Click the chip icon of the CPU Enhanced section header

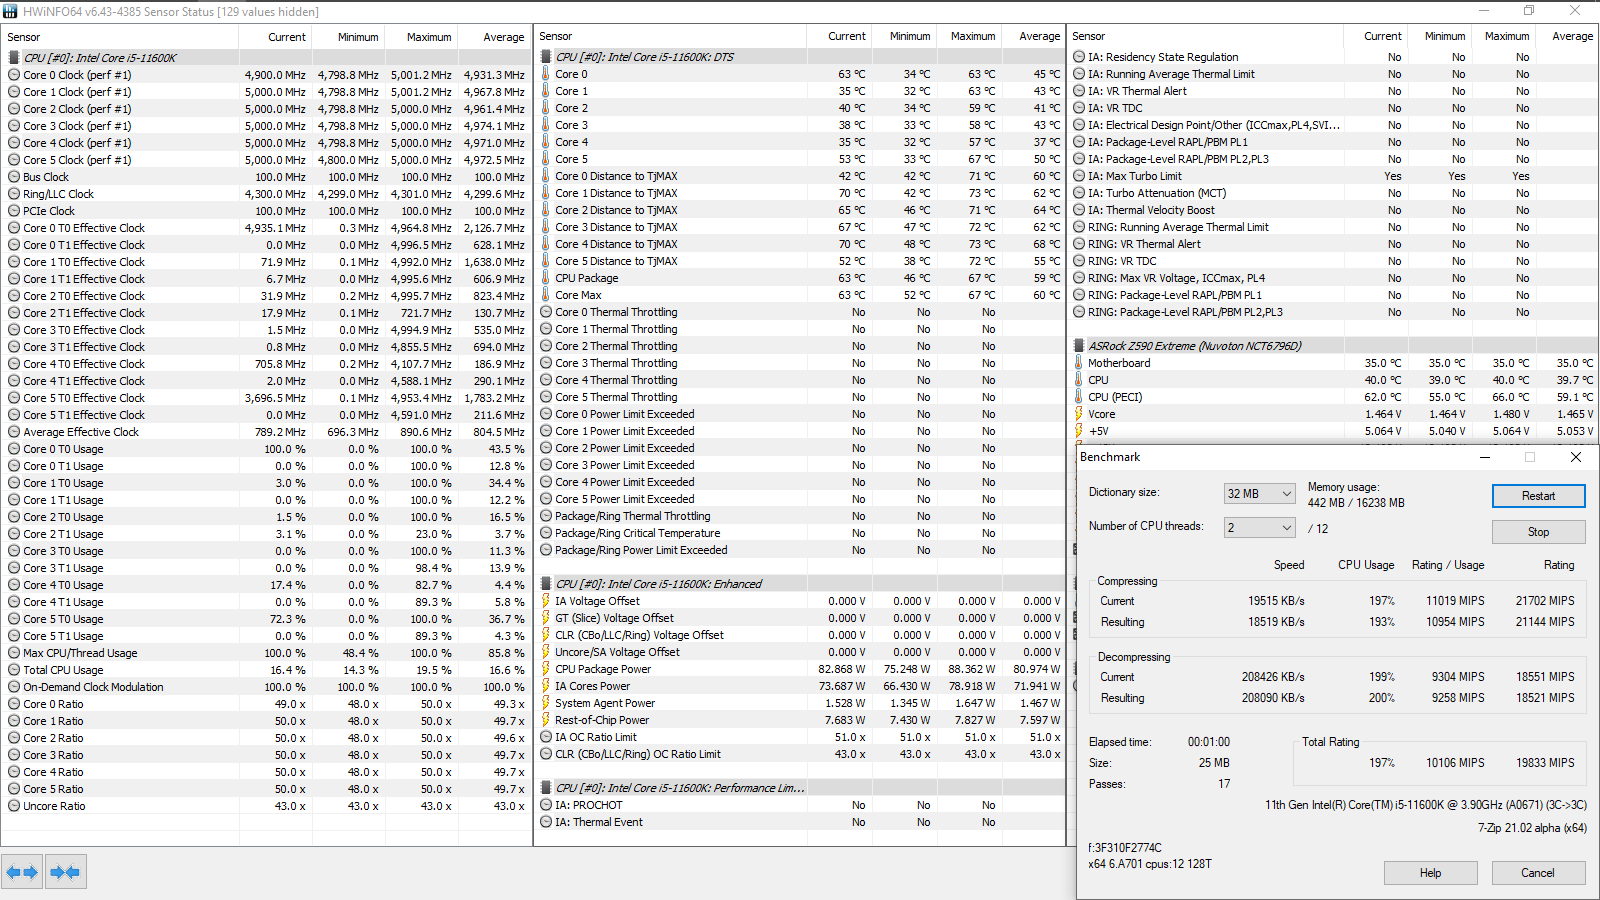click(x=546, y=584)
